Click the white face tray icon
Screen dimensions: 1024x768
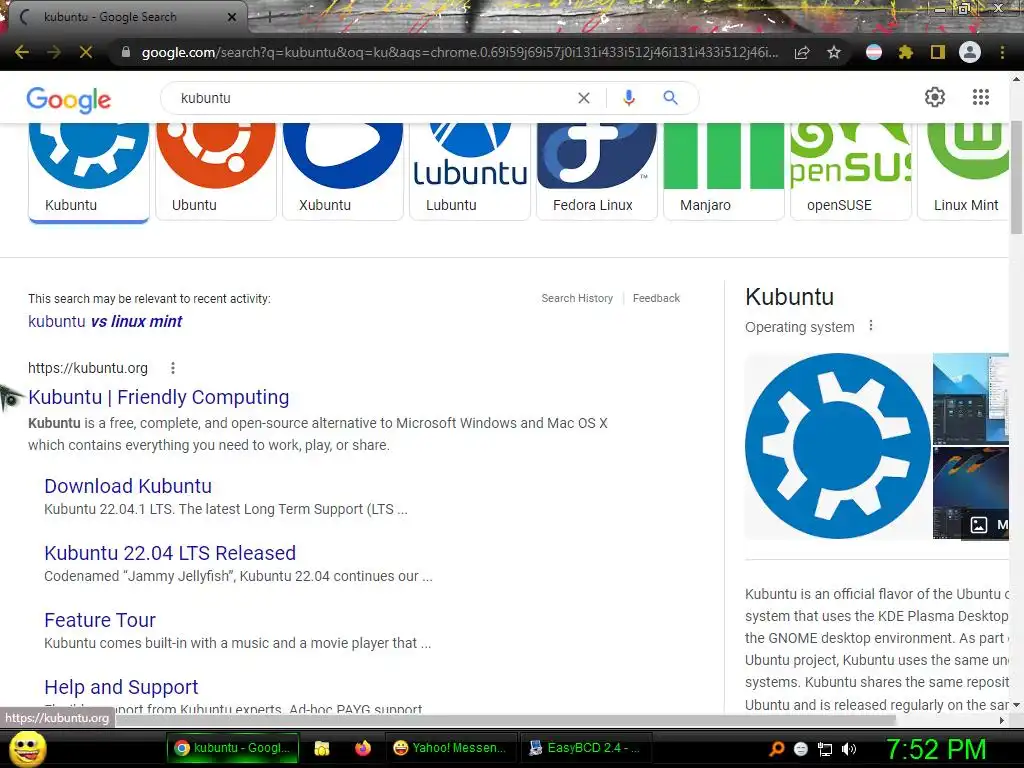pos(801,749)
